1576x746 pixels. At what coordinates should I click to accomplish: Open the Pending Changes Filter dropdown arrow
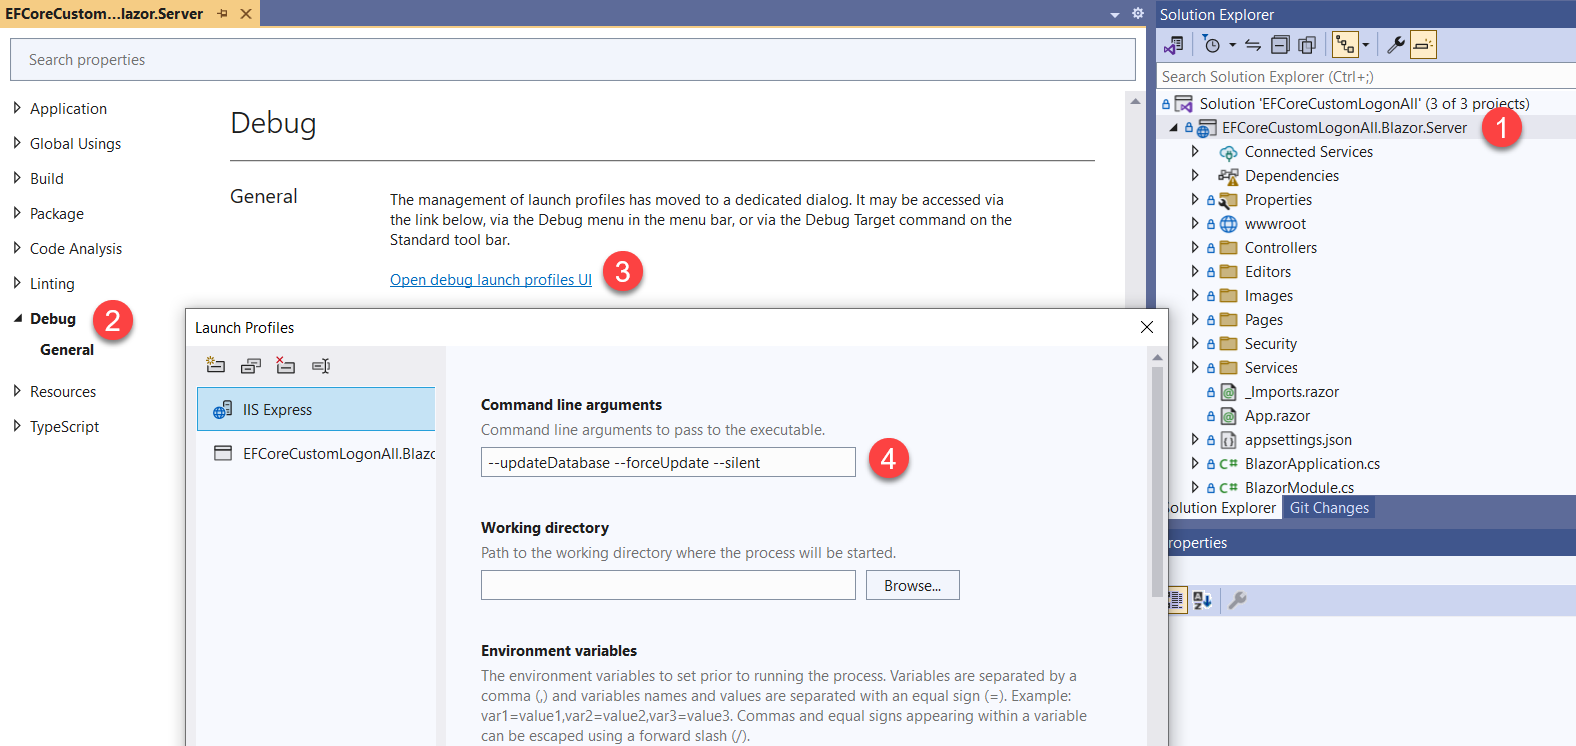coord(1232,45)
